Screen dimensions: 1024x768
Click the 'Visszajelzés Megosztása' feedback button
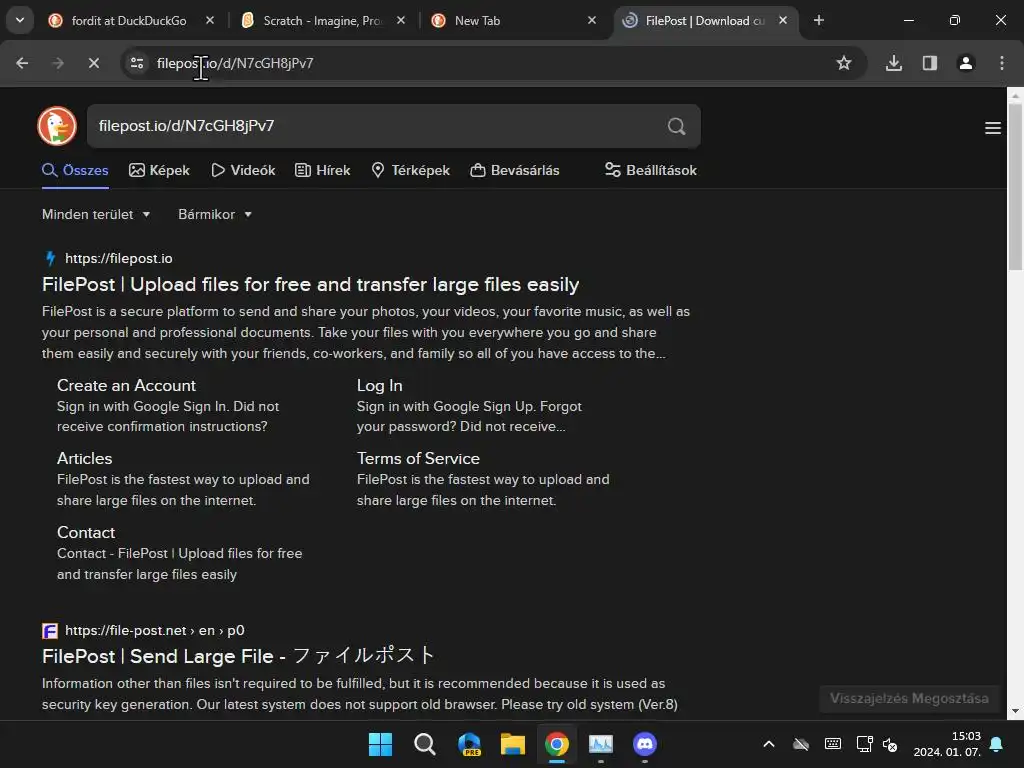tap(909, 698)
